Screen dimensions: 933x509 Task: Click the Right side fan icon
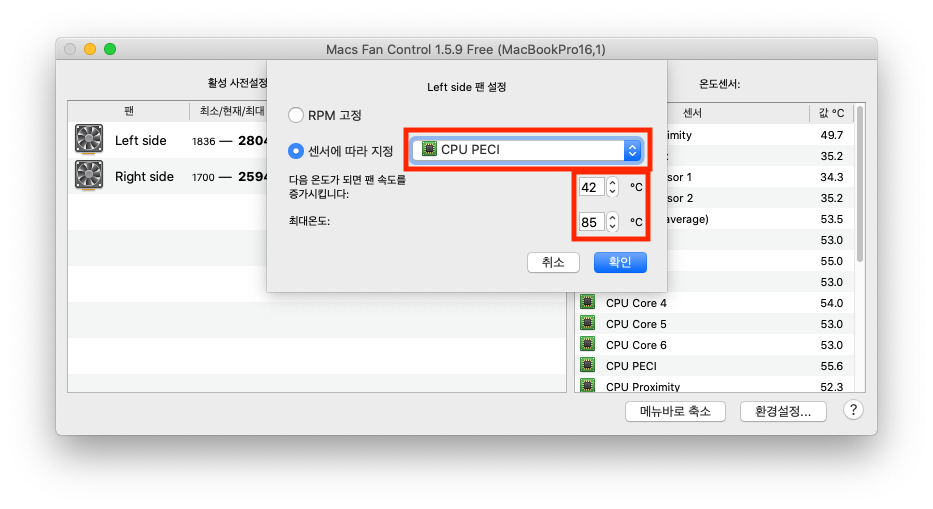(89, 175)
